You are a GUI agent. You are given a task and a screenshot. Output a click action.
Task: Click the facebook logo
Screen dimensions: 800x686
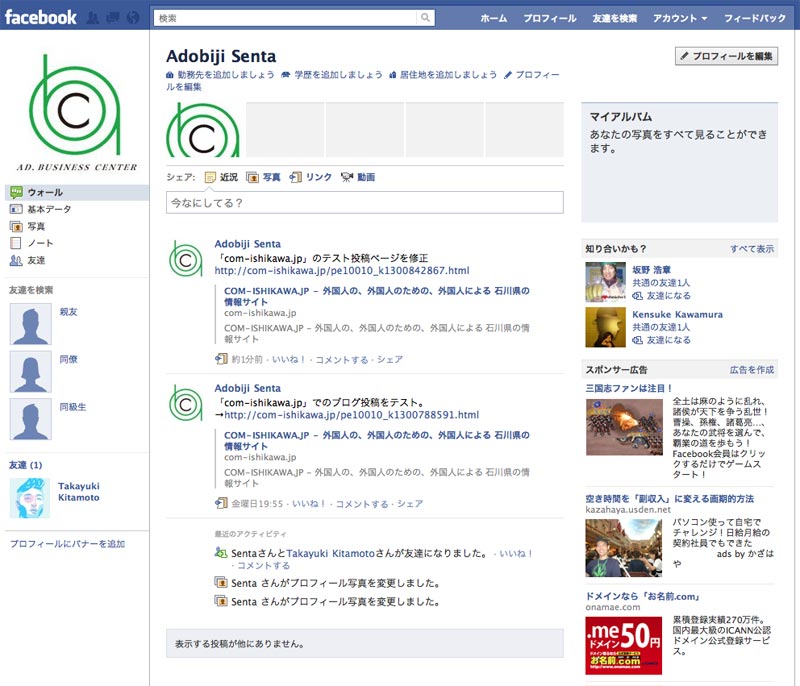41,17
